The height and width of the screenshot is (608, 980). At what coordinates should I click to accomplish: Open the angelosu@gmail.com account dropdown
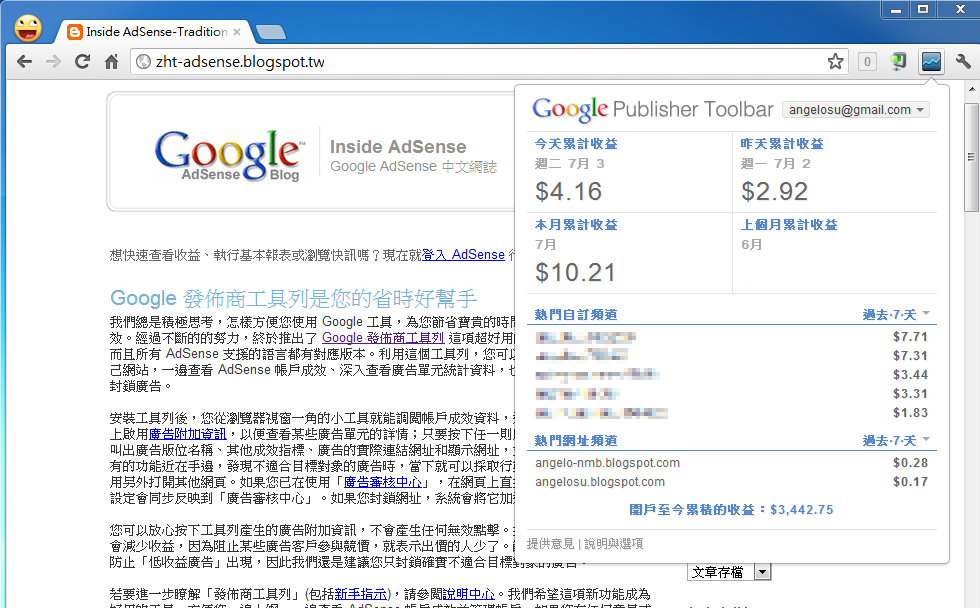click(x=855, y=109)
